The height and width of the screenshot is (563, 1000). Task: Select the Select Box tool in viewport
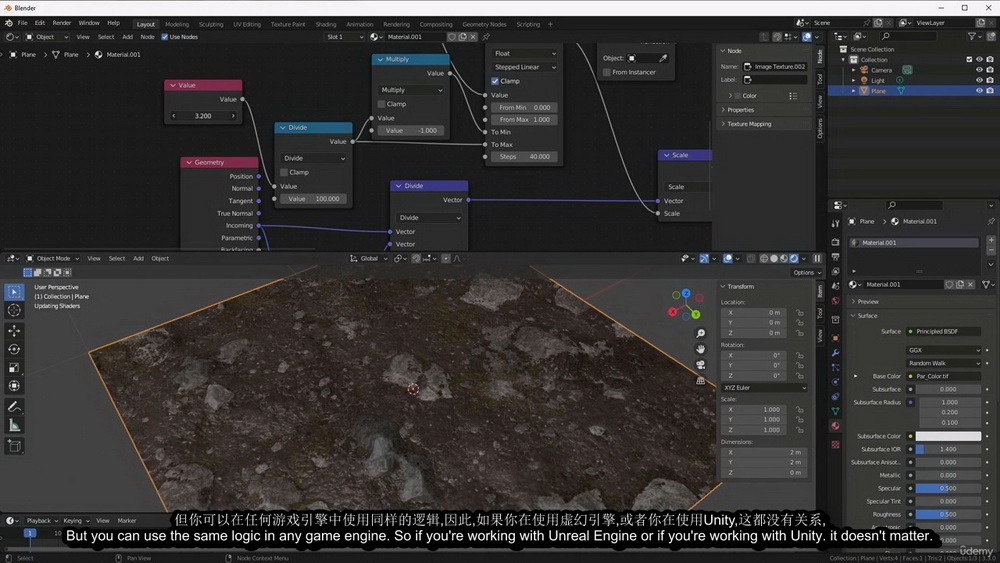(14, 291)
